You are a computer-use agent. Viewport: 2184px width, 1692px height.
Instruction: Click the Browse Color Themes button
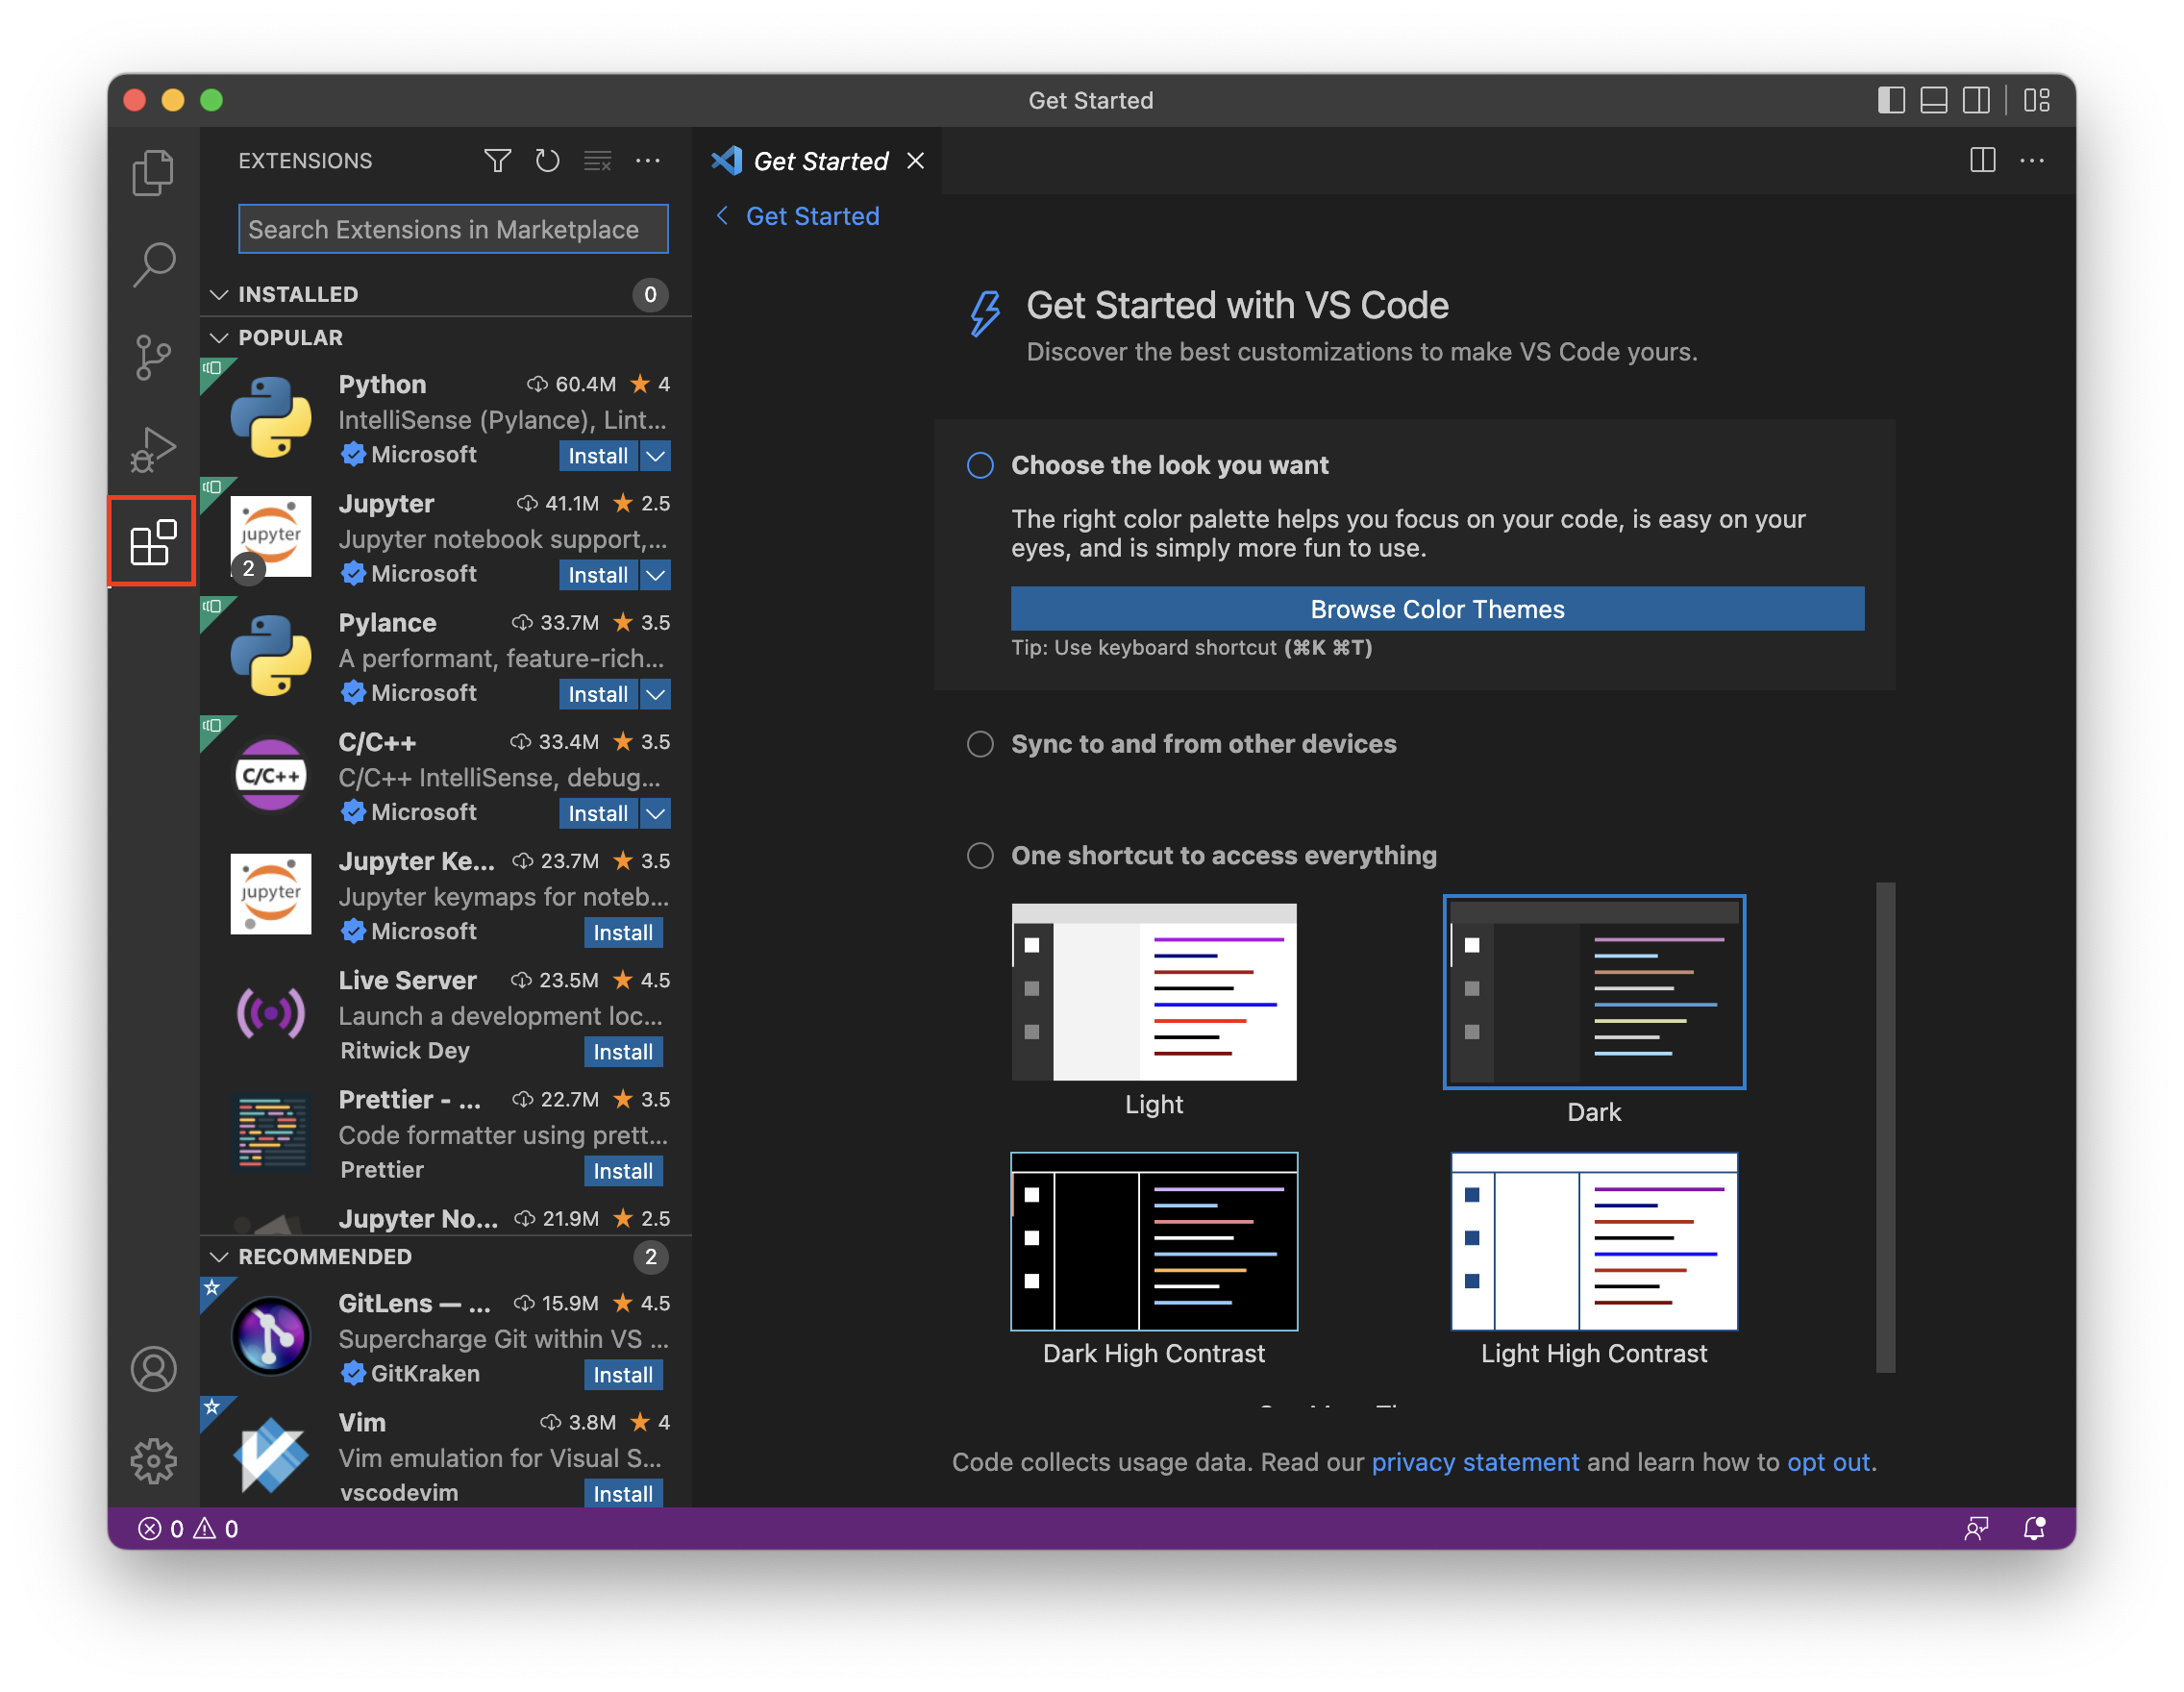click(x=1436, y=609)
